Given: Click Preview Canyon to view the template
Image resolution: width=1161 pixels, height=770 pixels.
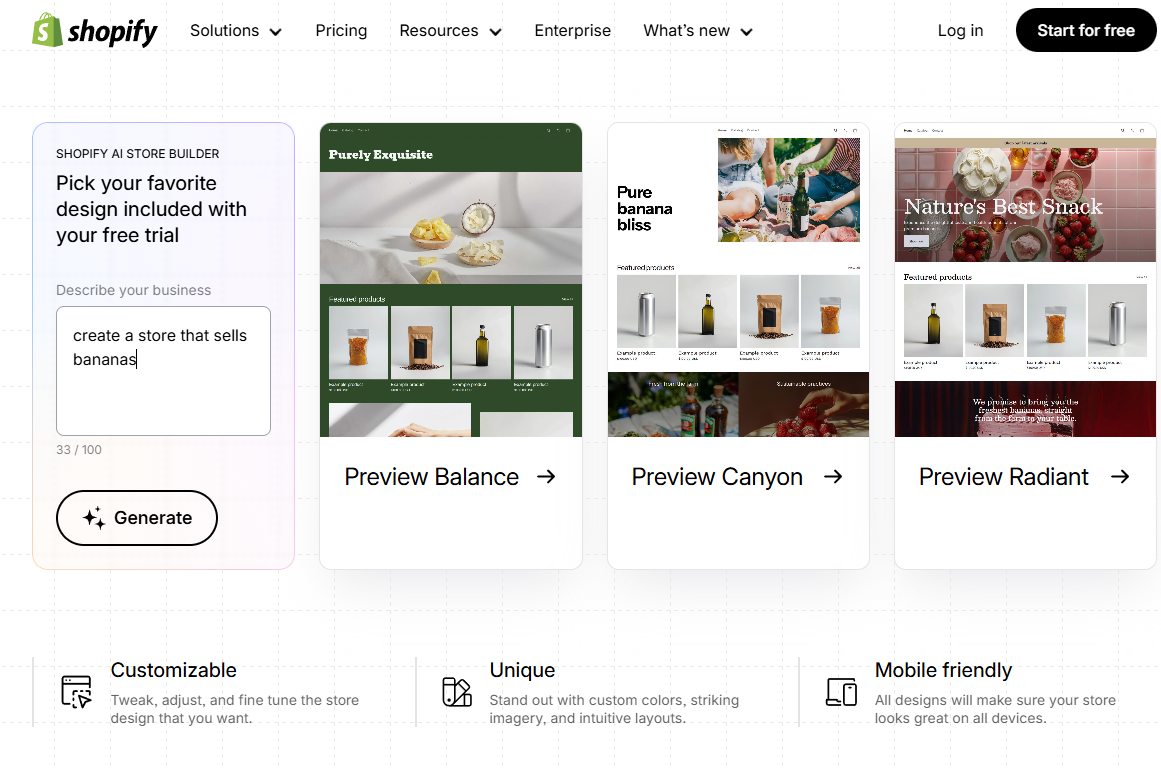Looking at the screenshot, I should [716, 477].
